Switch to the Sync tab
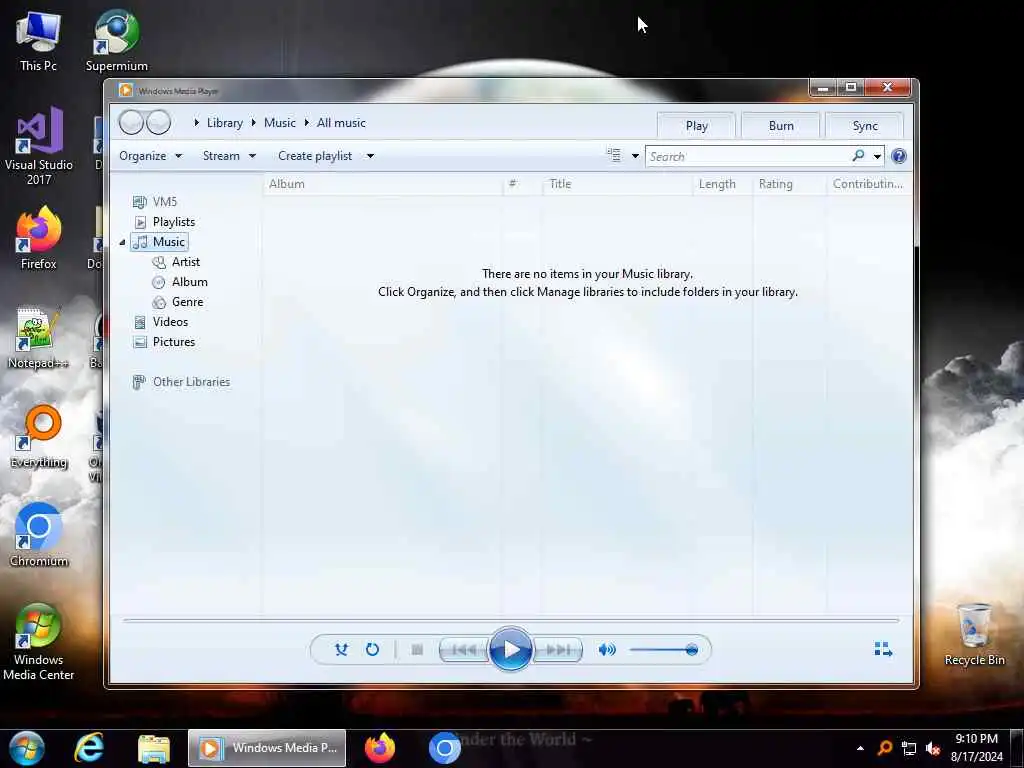 [x=865, y=125]
